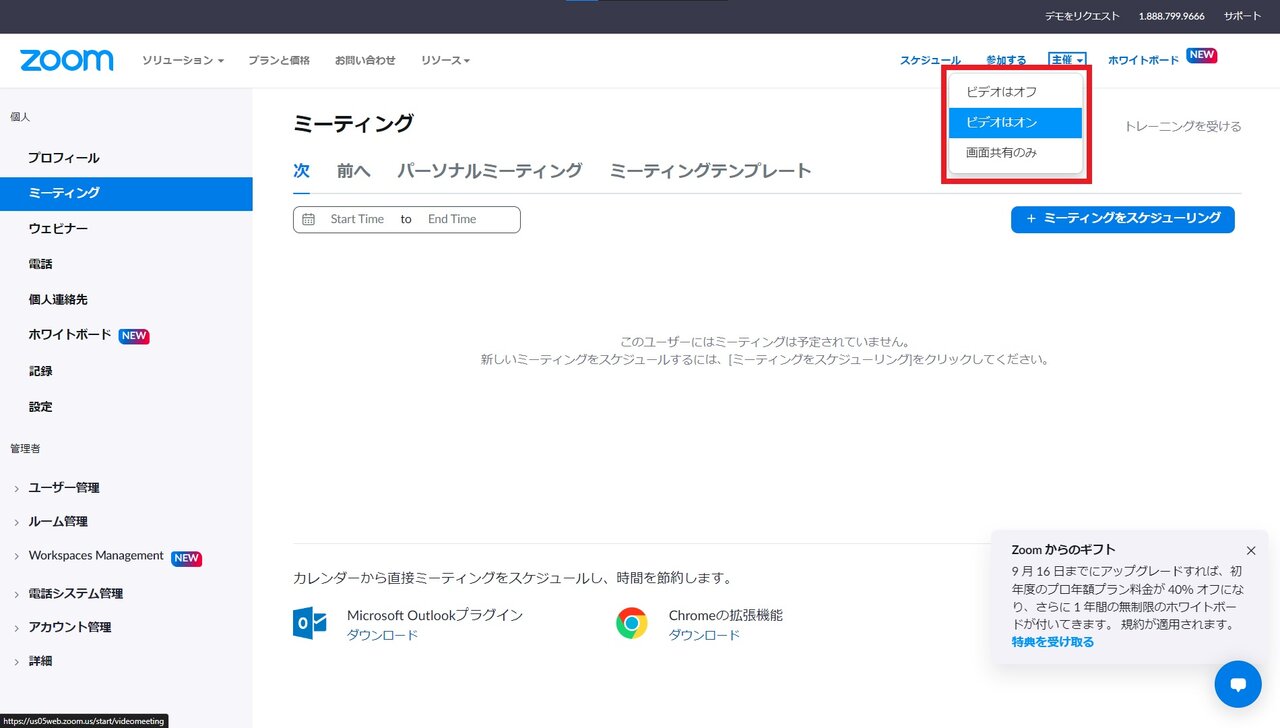Click サポート in top bar
The height and width of the screenshot is (728, 1280).
tap(1243, 17)
